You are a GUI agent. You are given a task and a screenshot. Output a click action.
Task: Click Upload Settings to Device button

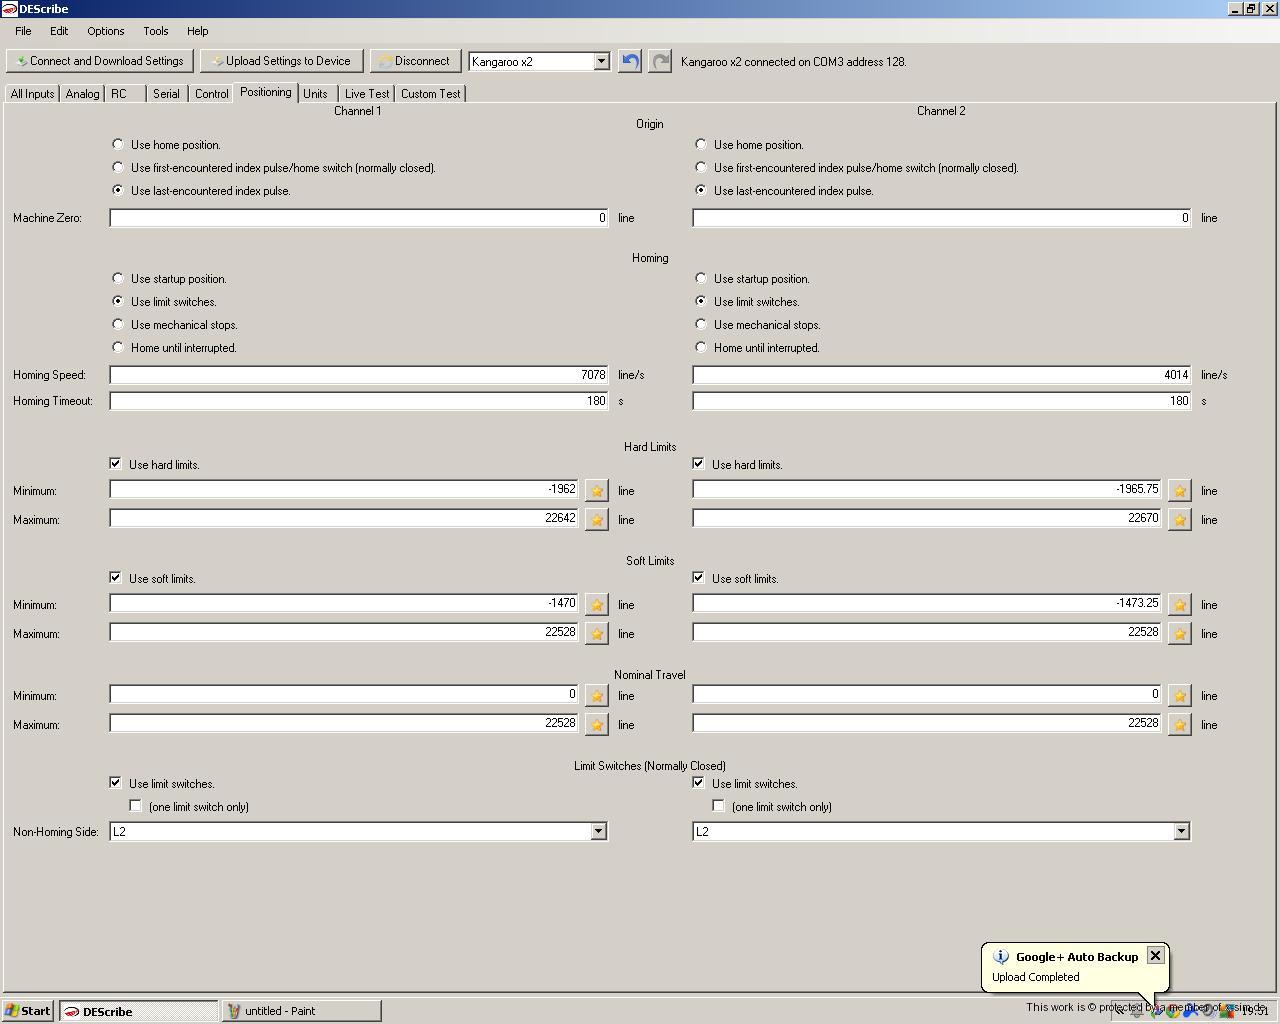click(x=281, y=61)
